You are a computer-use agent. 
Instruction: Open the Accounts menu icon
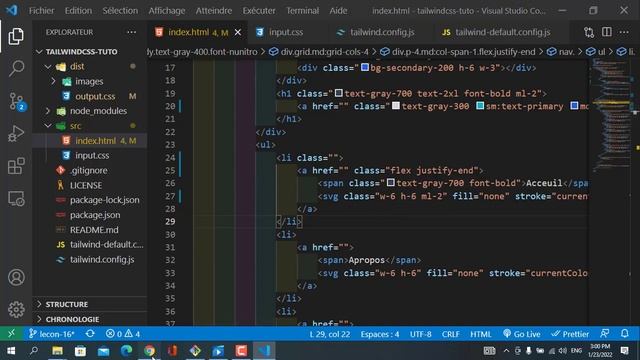click(16, 278)
